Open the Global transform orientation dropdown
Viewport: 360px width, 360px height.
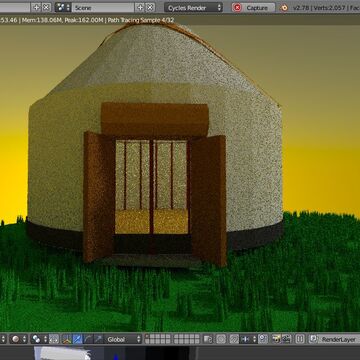click(123, 339)
